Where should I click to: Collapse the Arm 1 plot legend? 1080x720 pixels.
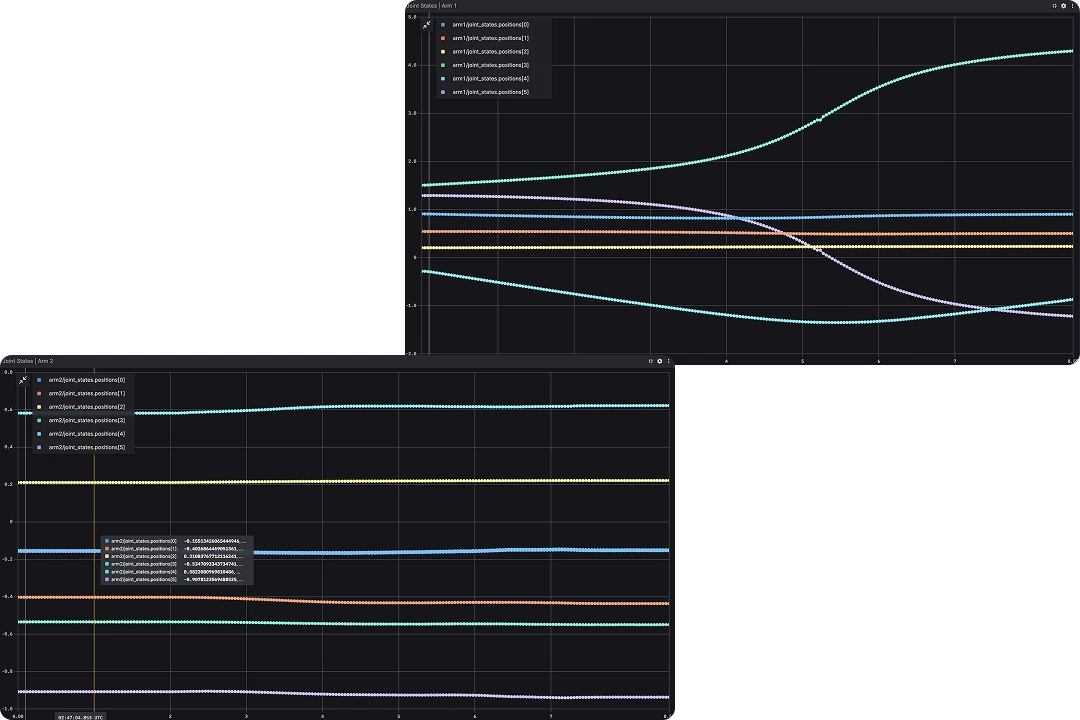click(x=426, y=24)
